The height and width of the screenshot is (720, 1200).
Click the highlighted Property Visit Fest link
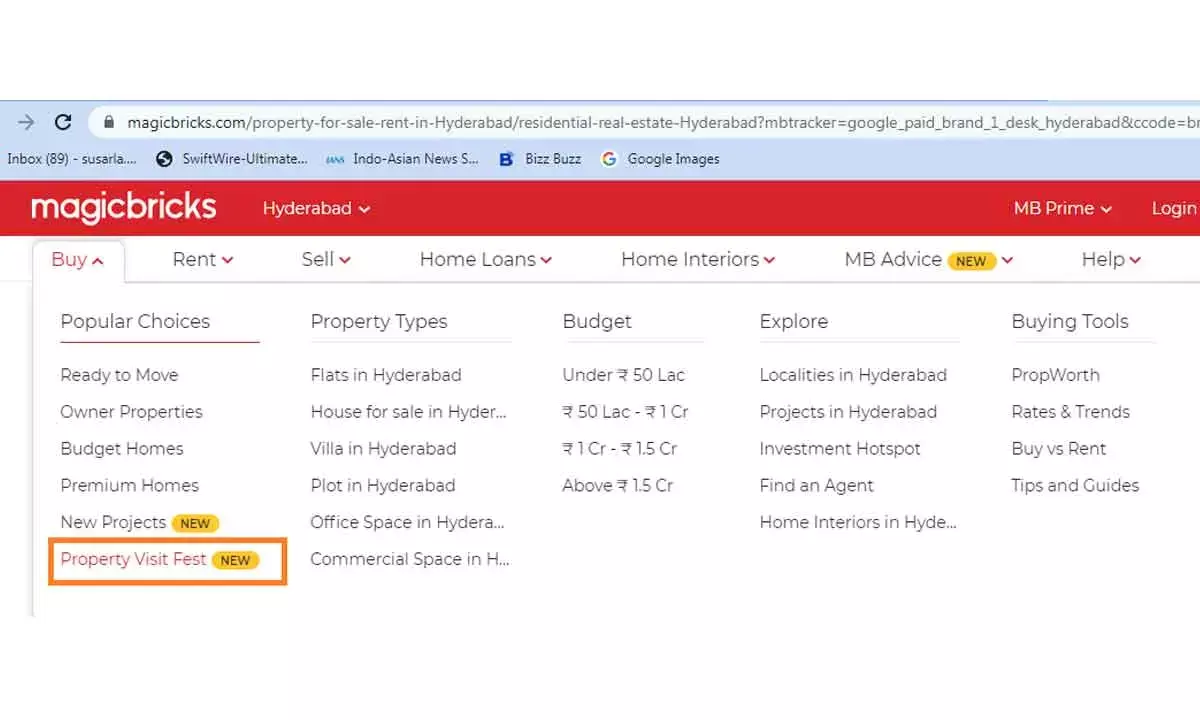[x=134, y=559]
